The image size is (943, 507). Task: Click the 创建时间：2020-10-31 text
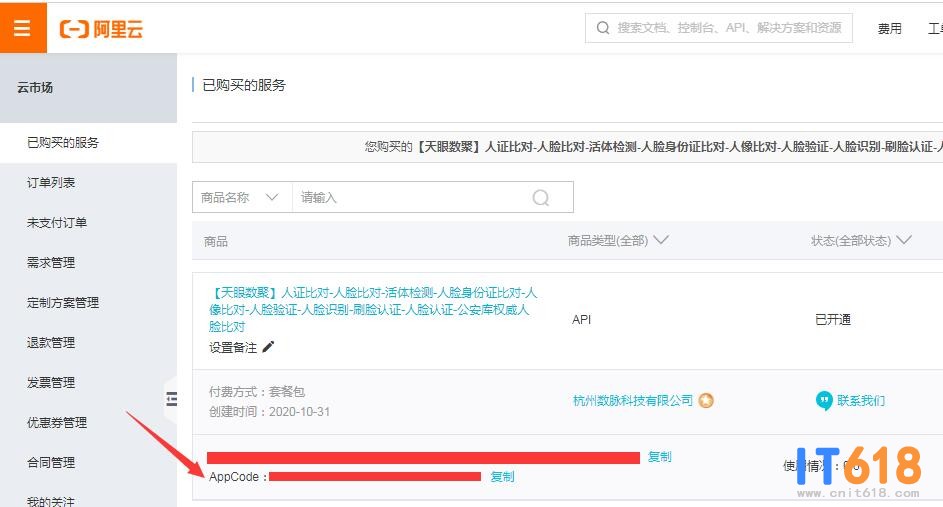coord(269,411)
